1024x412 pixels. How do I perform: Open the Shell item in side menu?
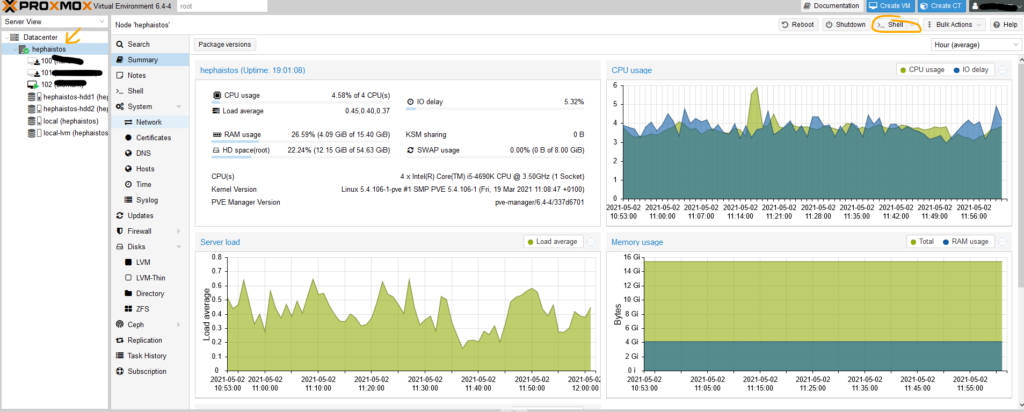150,91
